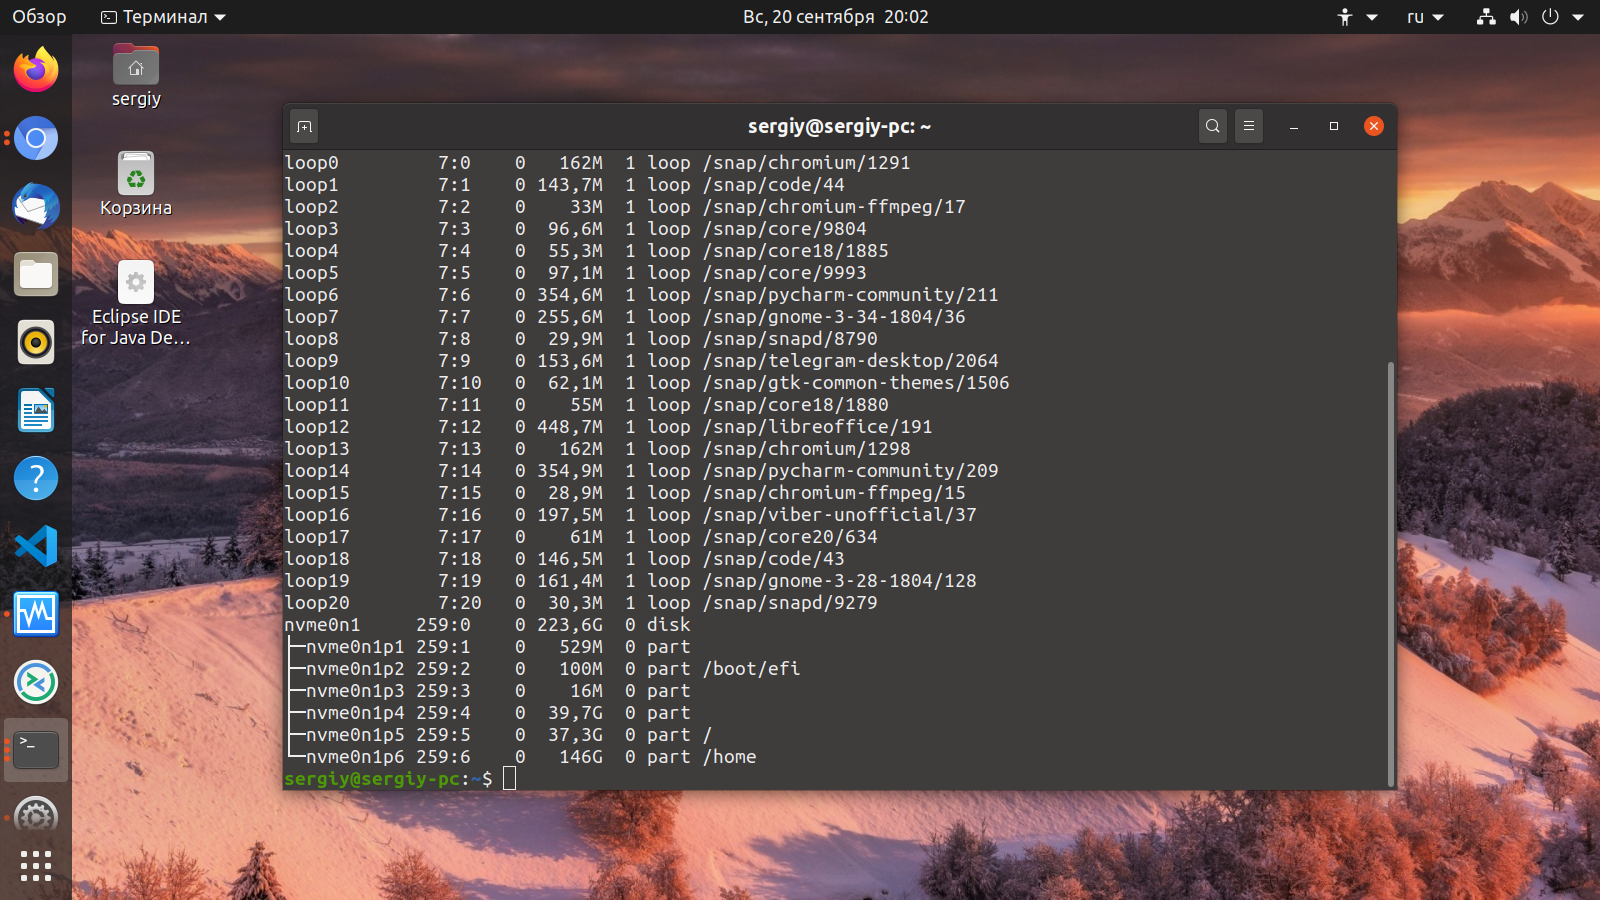Open the Терминал app menu
This screenshot has width=1600, height=900.
click(164, 17)
